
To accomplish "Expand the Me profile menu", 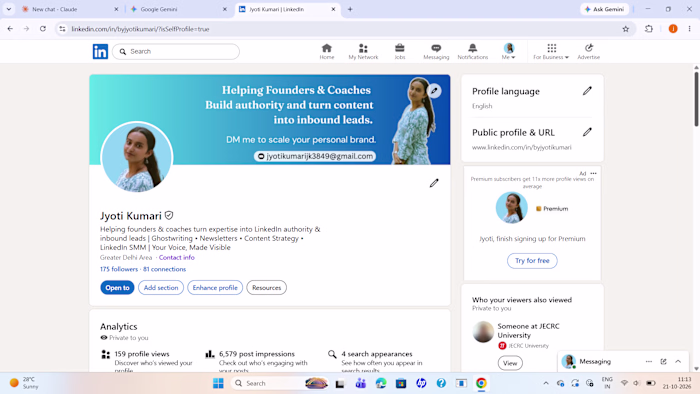I will (x=508, y=52).
